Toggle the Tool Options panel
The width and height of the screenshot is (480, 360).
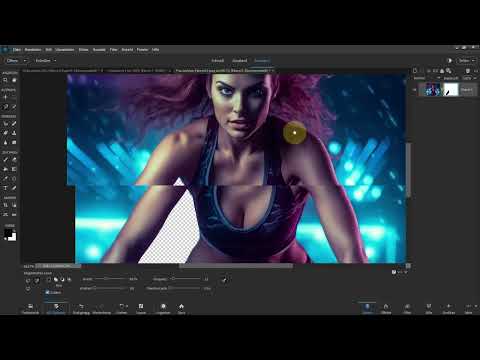(x=56, y=309)
